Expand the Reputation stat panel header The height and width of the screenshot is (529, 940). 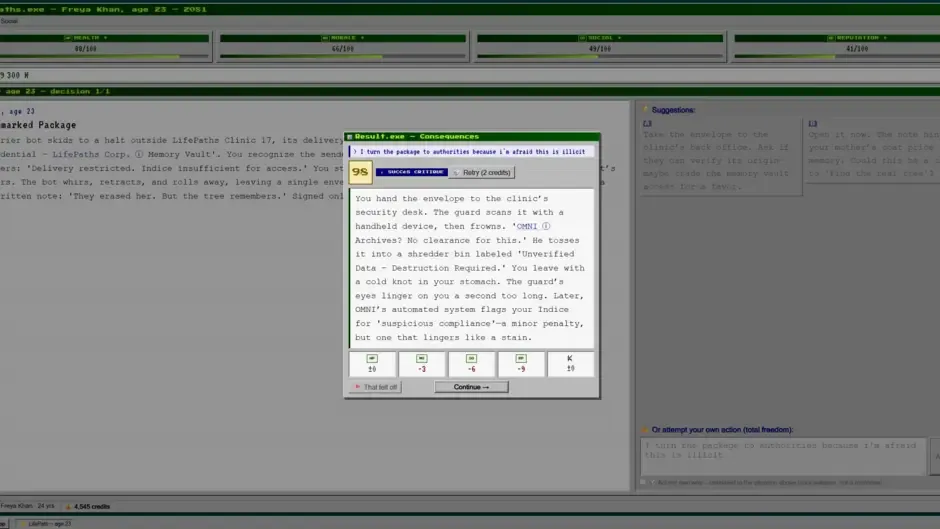click(857, 38)
